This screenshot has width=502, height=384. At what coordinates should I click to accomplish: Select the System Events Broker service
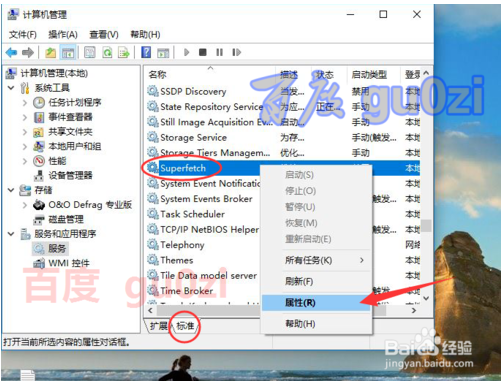[x=206, y=199]
